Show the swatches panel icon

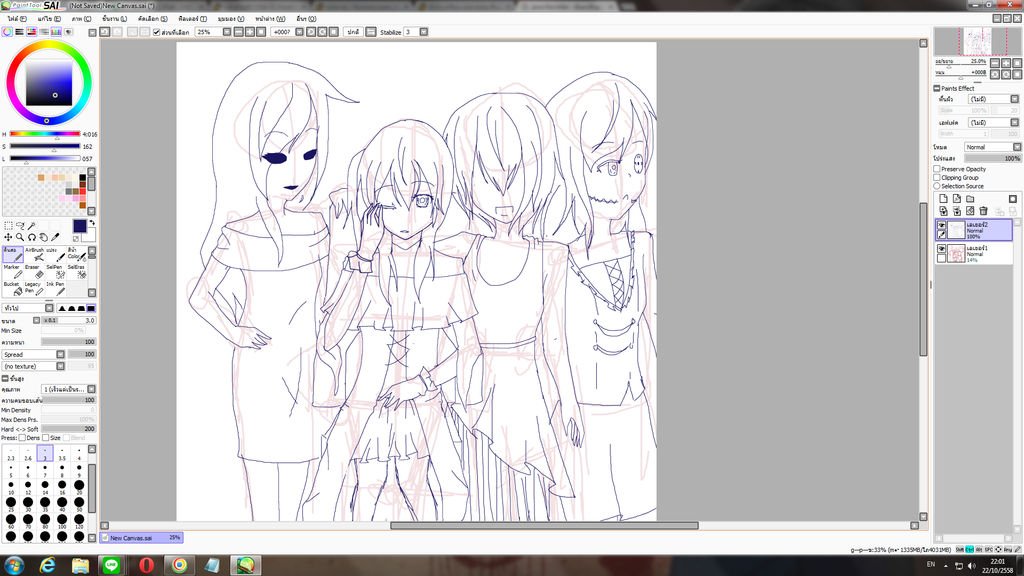[56, 32]
